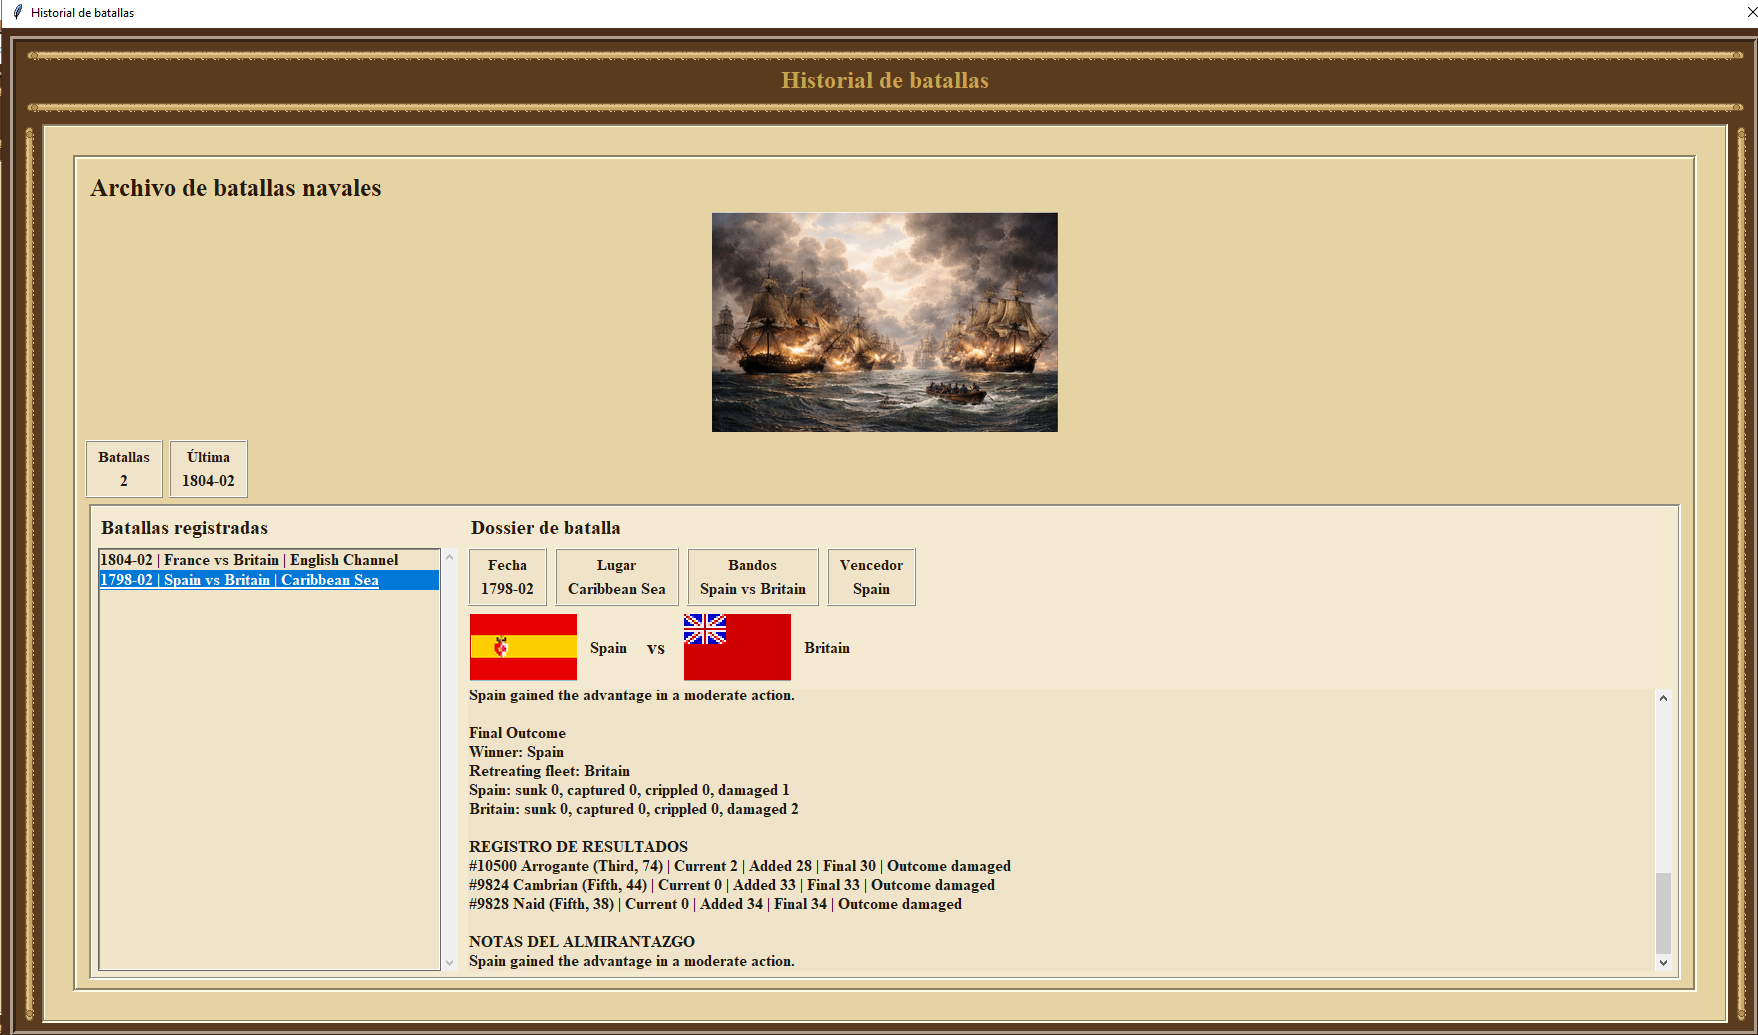Viewport: 1758px width, 1035px height.
Task: Click the Batallas count card
Action: (x=124, y=469)
